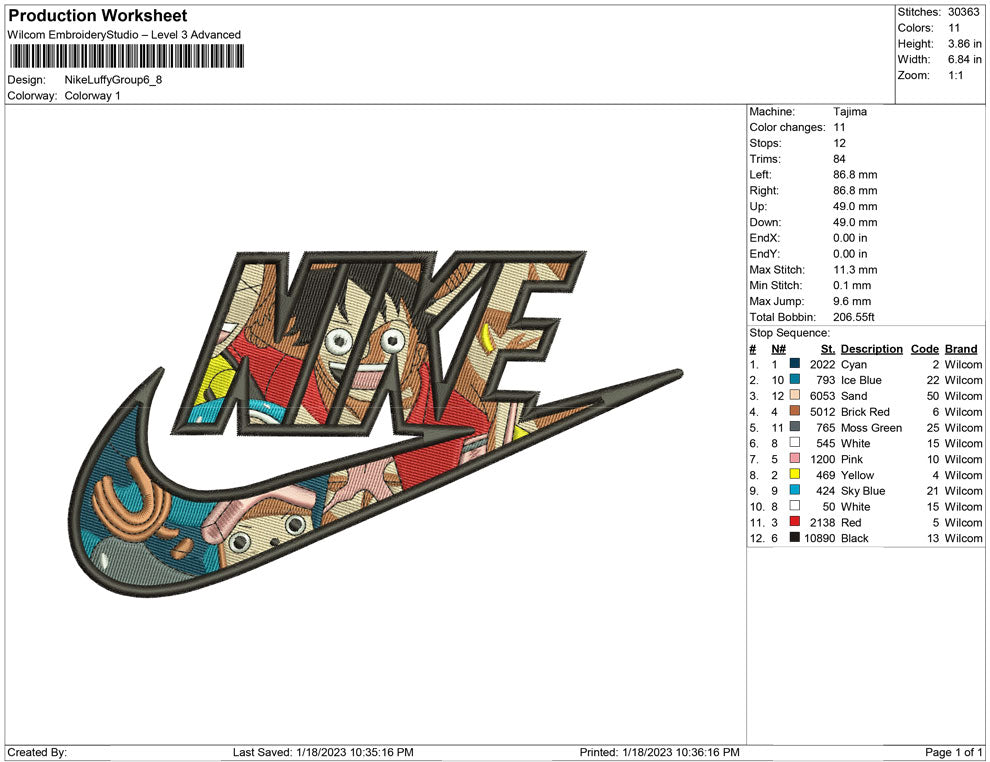Click the barcode under the worksheet title
The image size is (990, 762).
126,57
